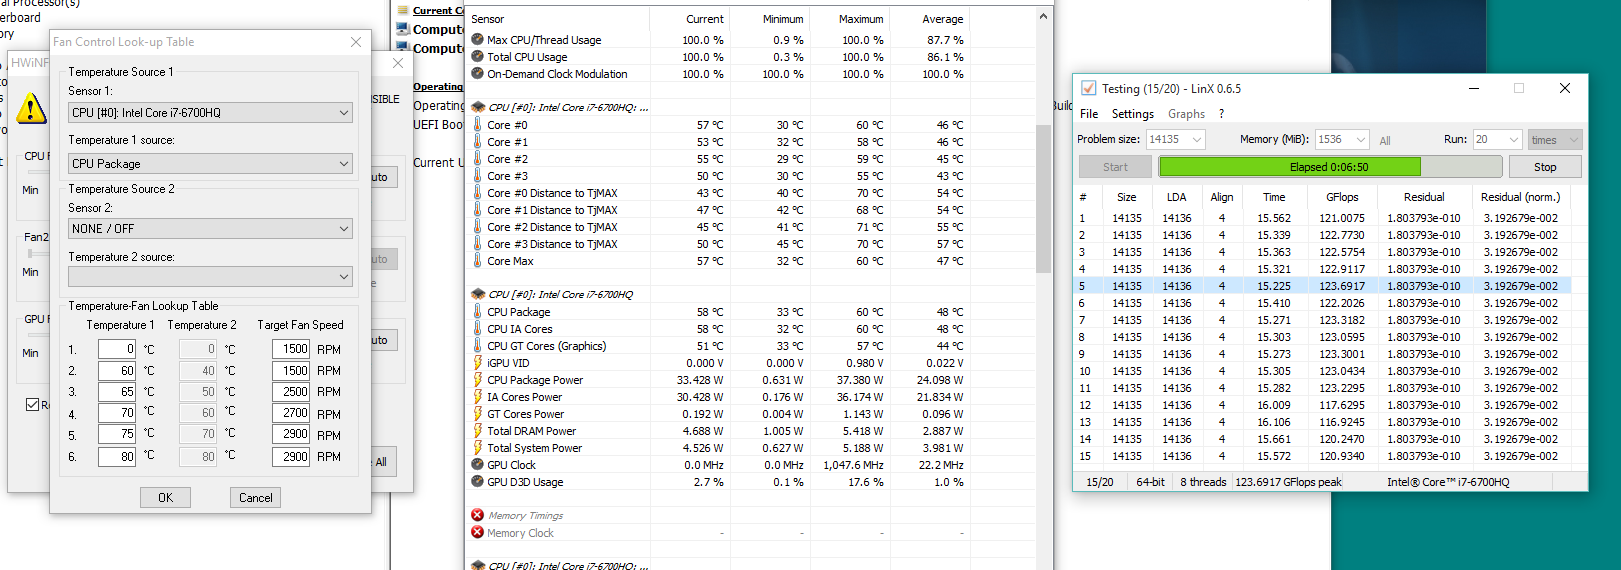Click OK in Fan Control Look-up Table
1621x570 pixels.
click(165, 498)
